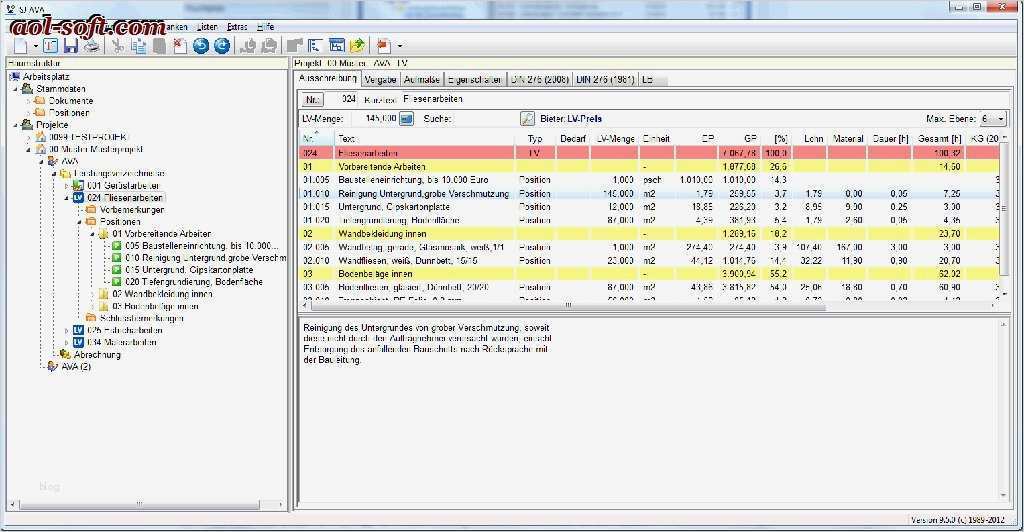Image resolution: width=1024 pixels, height=532 pixels.
Task: Click the blue undo arrow icon
Action: pyautogui.click(x=201, y=45)
